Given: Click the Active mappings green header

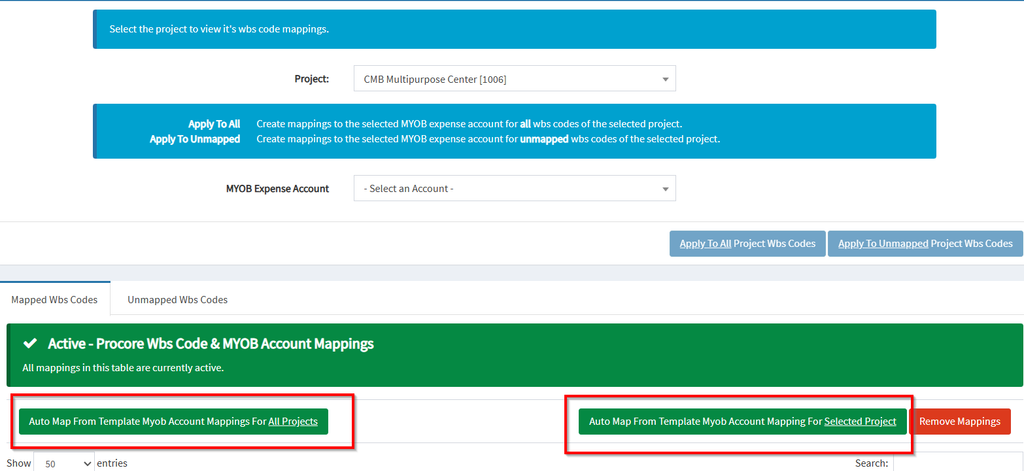Looking at the screenshot, I should click(x=513, y=355).
